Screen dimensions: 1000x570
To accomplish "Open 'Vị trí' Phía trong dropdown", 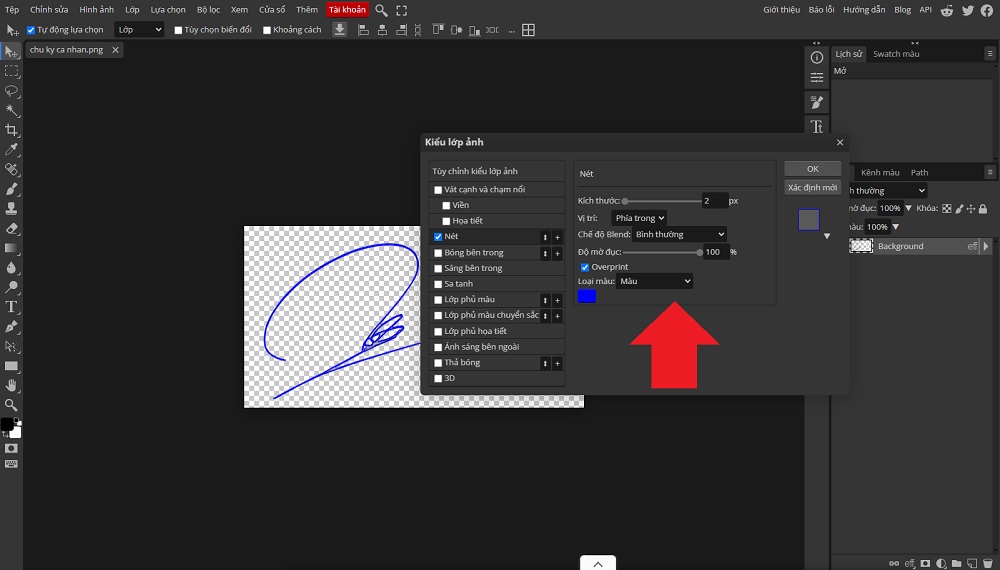I will (x=639, y=218).
